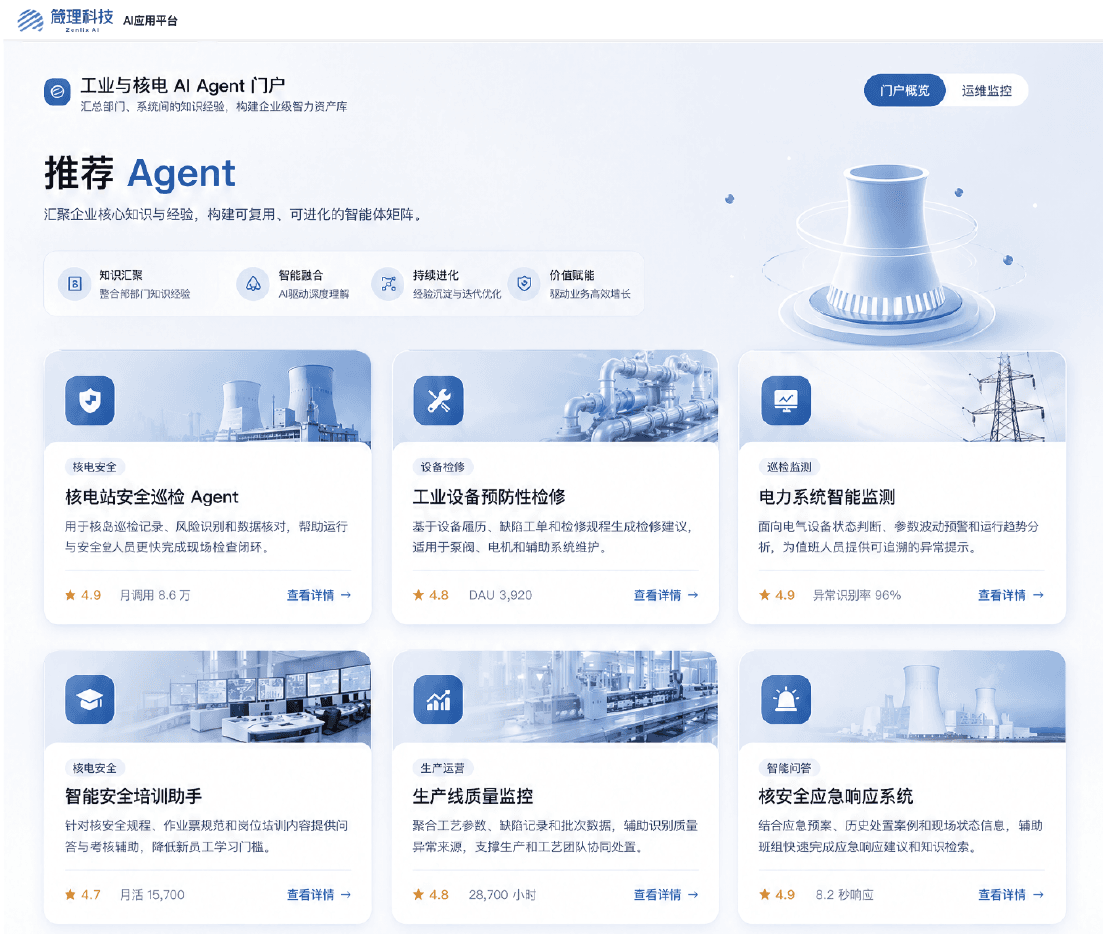This screenshot has width=1103, height=934.
Task: Click star rating 4.8 on 工业设备预防性检修 card
Action: point(431,596)
